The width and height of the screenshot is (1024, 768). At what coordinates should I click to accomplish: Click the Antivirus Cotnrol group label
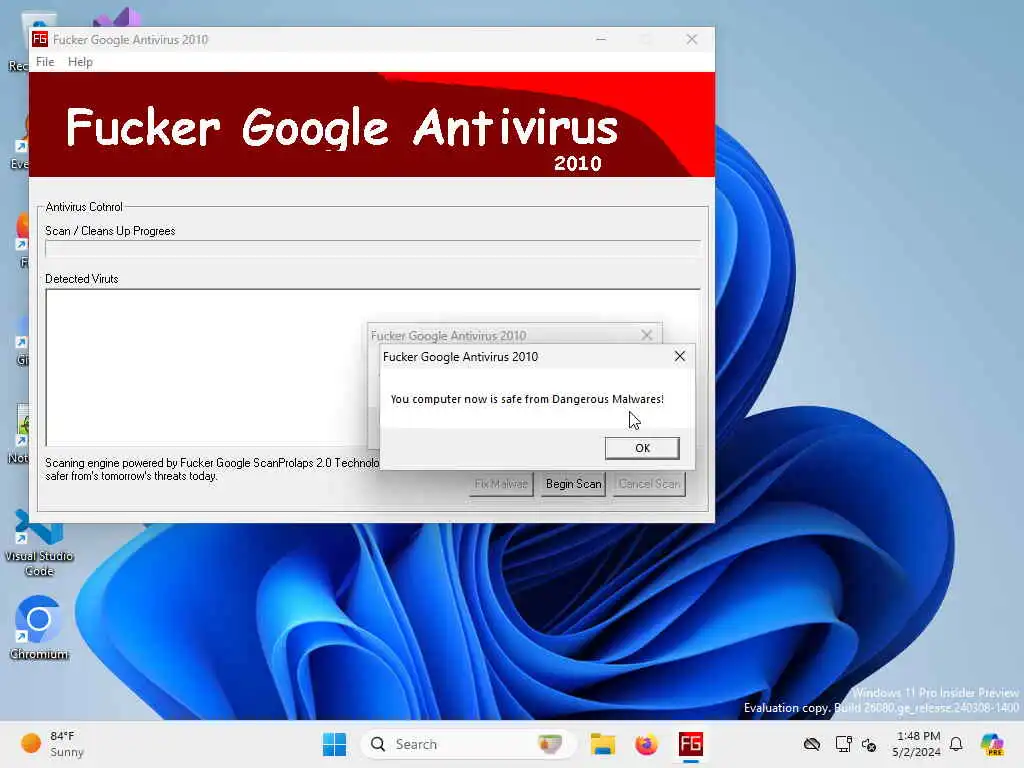coord(84,207)
